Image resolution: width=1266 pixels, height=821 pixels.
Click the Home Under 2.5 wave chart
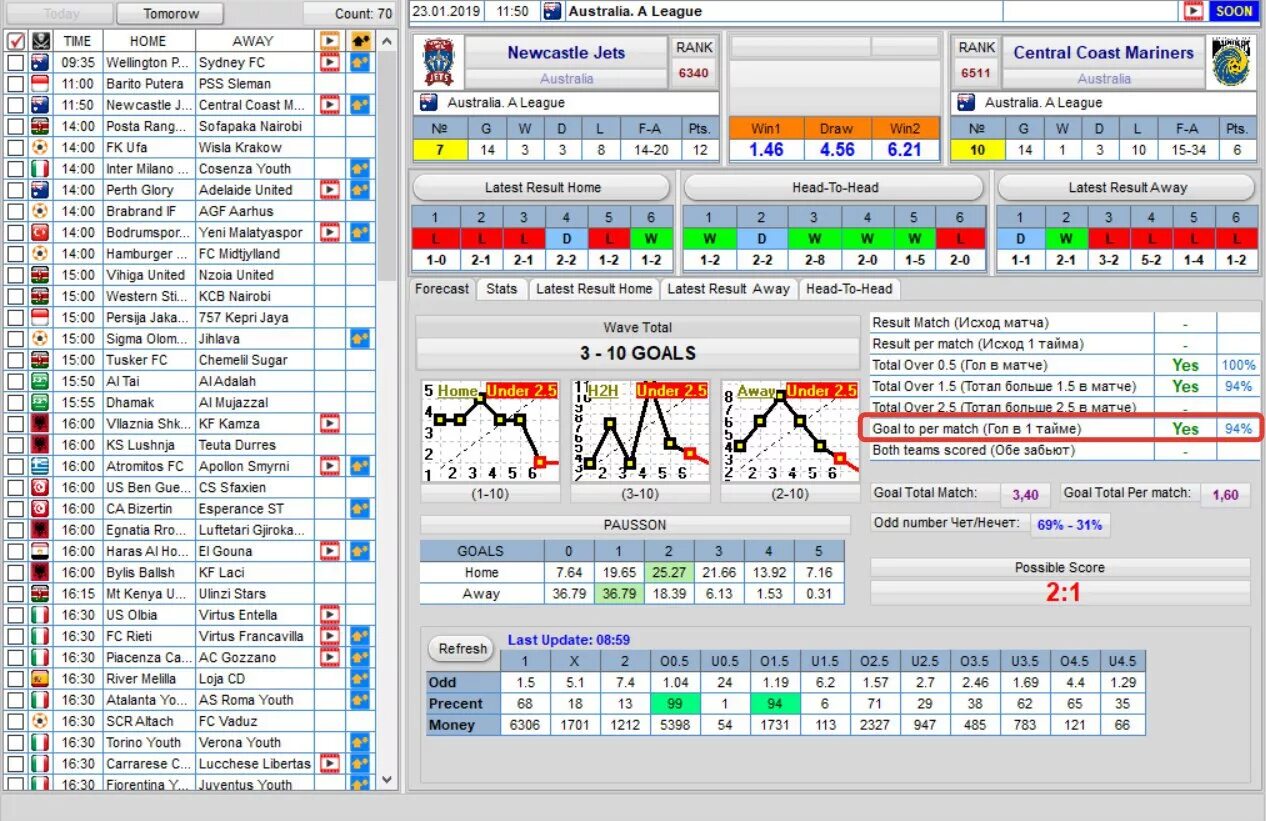pyautogui.click(x=490, y=432)
